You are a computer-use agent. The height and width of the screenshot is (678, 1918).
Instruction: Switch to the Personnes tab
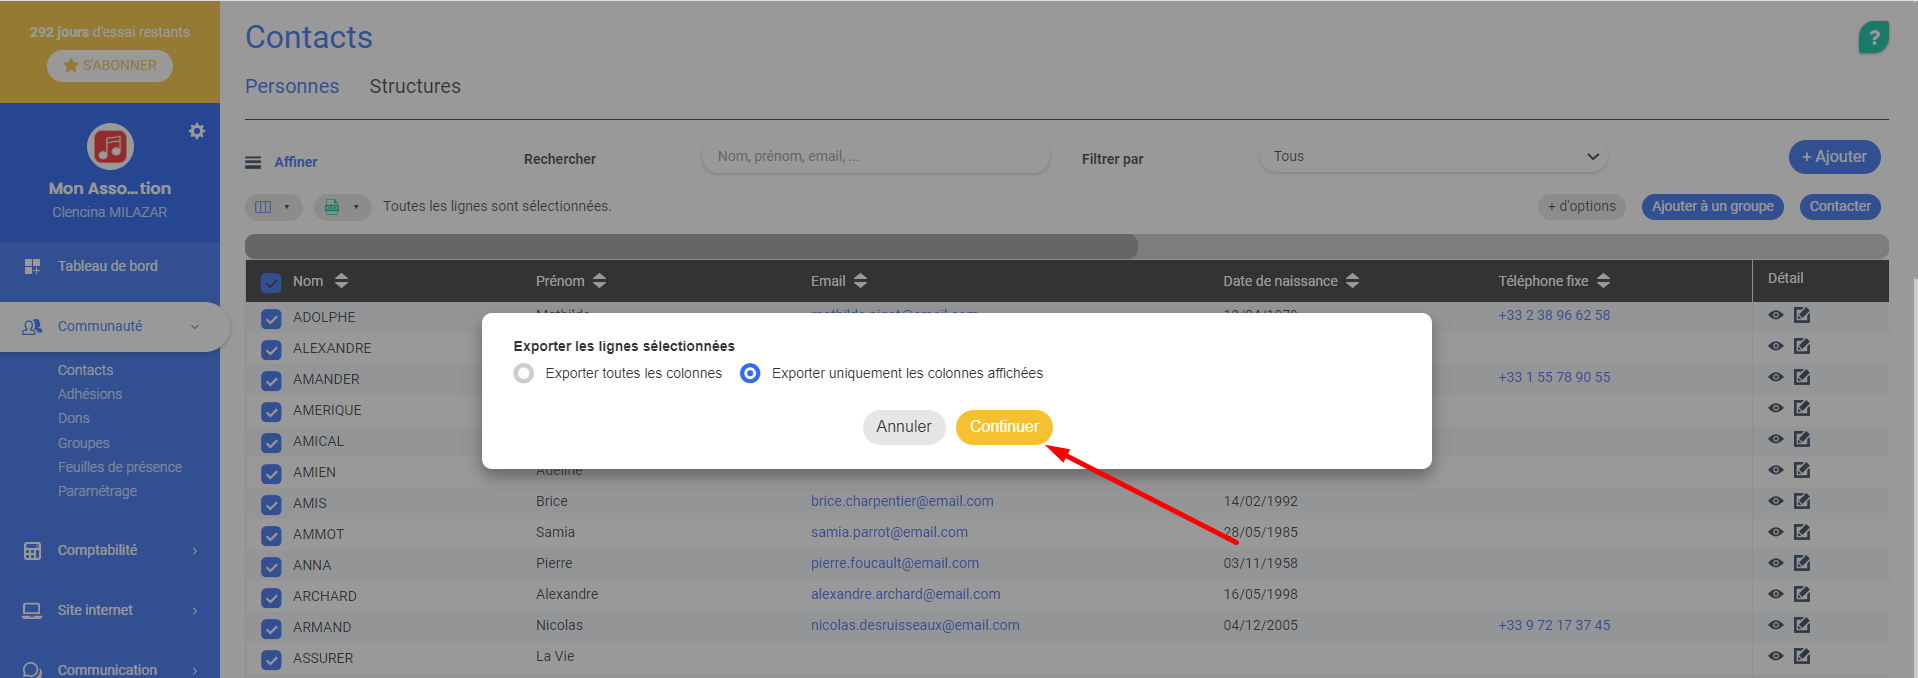292,87
